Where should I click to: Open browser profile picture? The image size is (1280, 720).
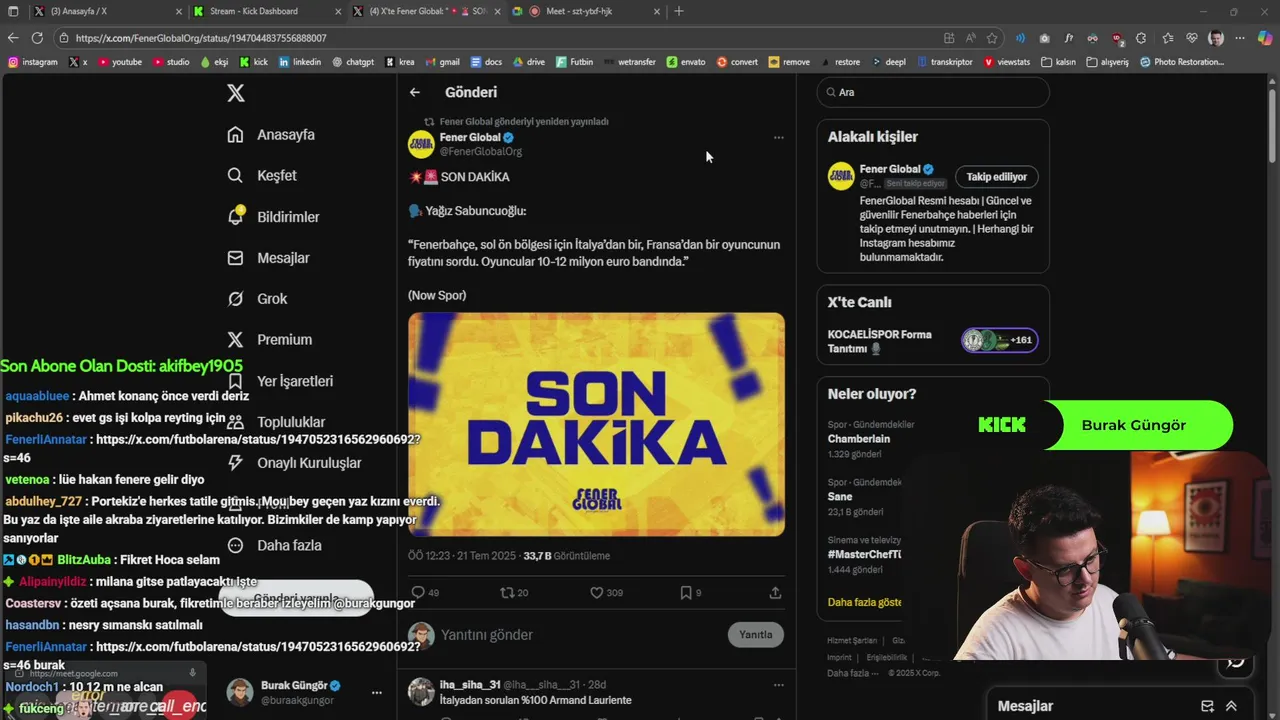pyautogui.click(x=1216, y=38)
